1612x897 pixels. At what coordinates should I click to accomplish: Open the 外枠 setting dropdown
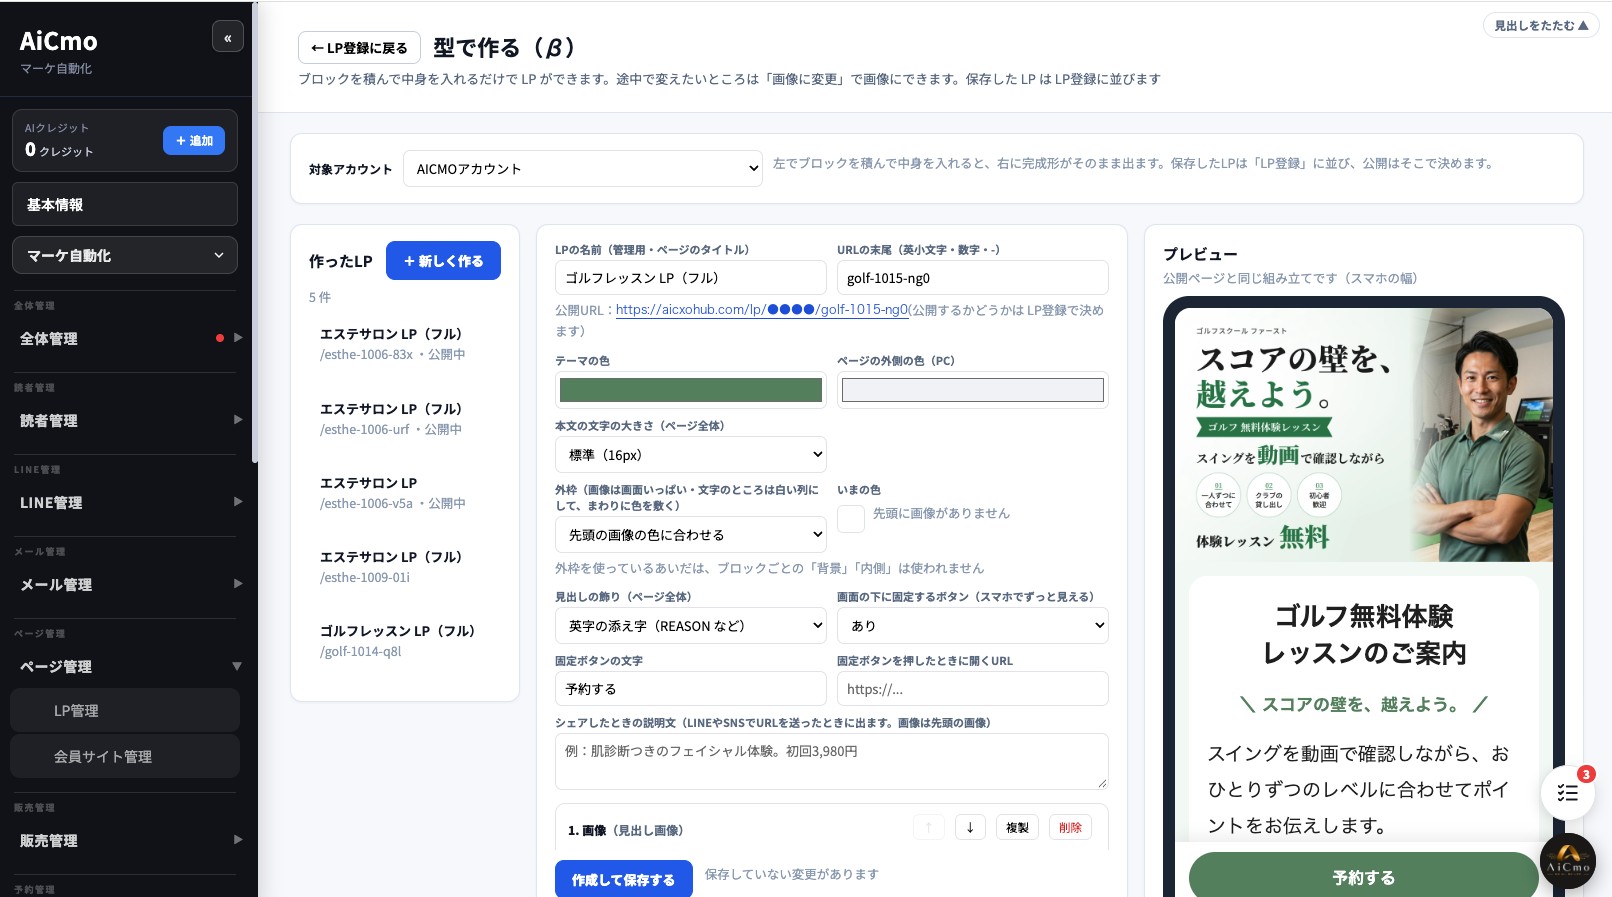click(691, 535)
